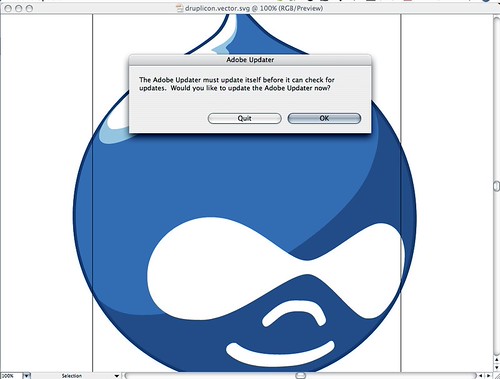Click the Adobe Updater dialog title
Viewport: 500px width, 379px height.
pos(250,60)
